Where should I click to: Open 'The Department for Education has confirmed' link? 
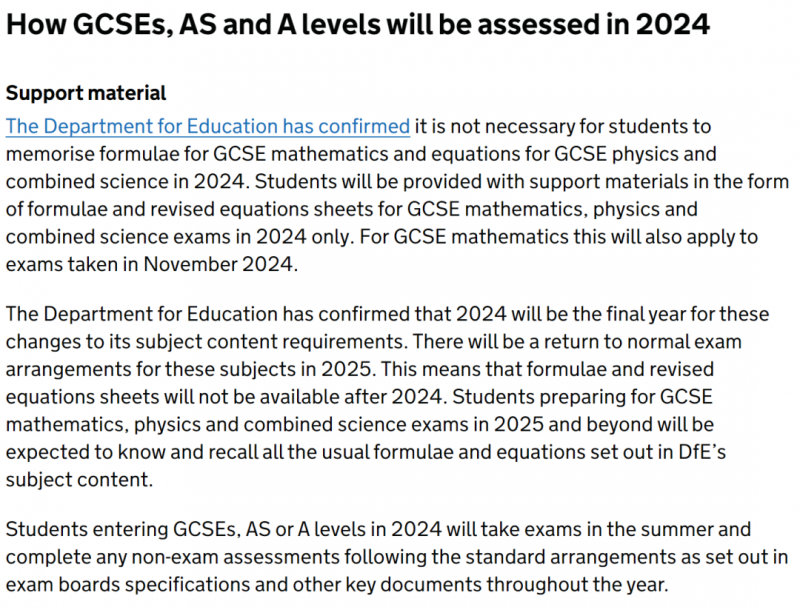pos(208,126)
